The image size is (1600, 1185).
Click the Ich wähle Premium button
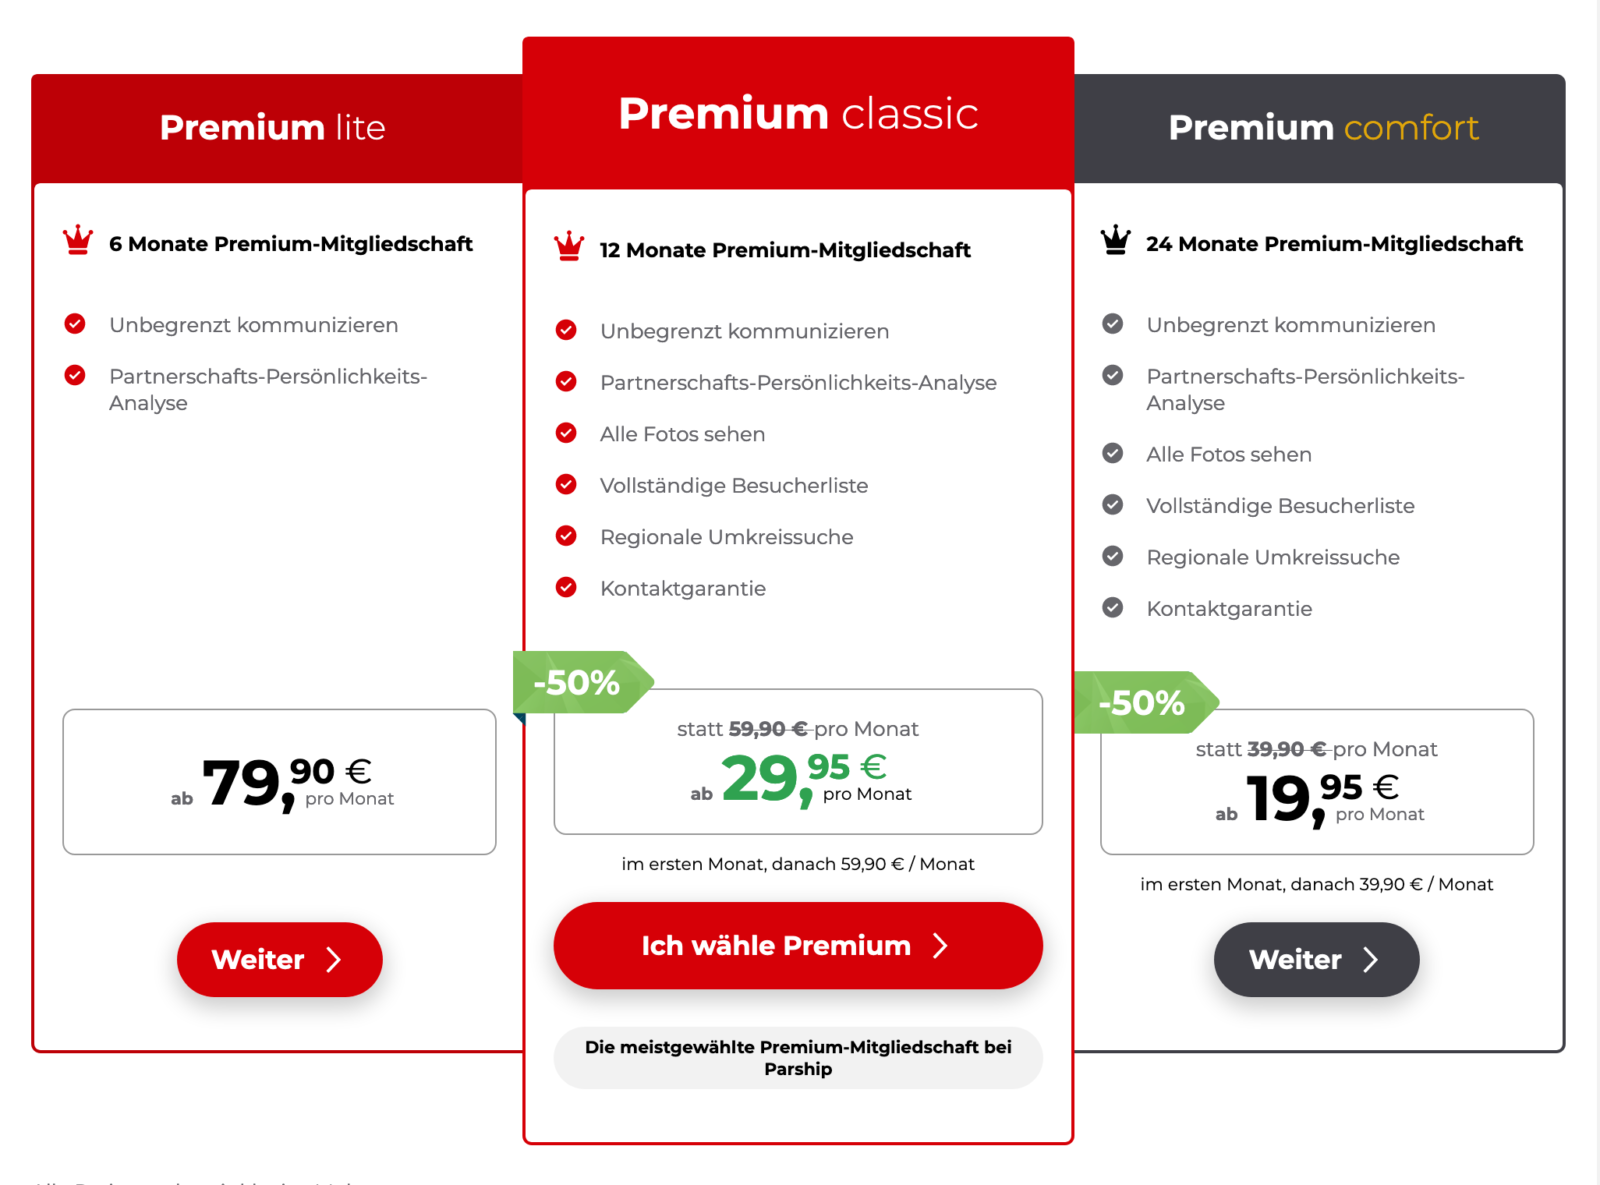pyautogui.click(x=797, y=945)
